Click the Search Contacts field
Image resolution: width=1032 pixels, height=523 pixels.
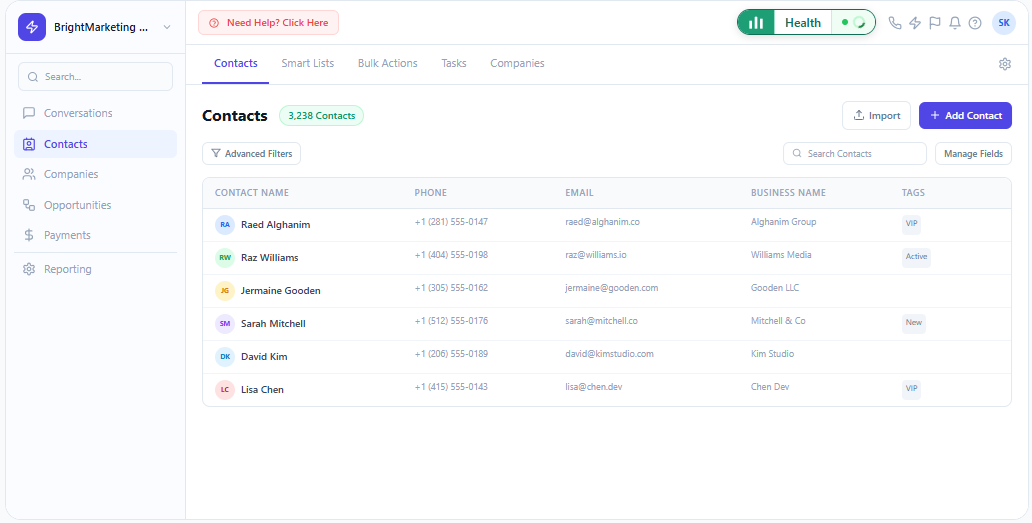(854, 153)
